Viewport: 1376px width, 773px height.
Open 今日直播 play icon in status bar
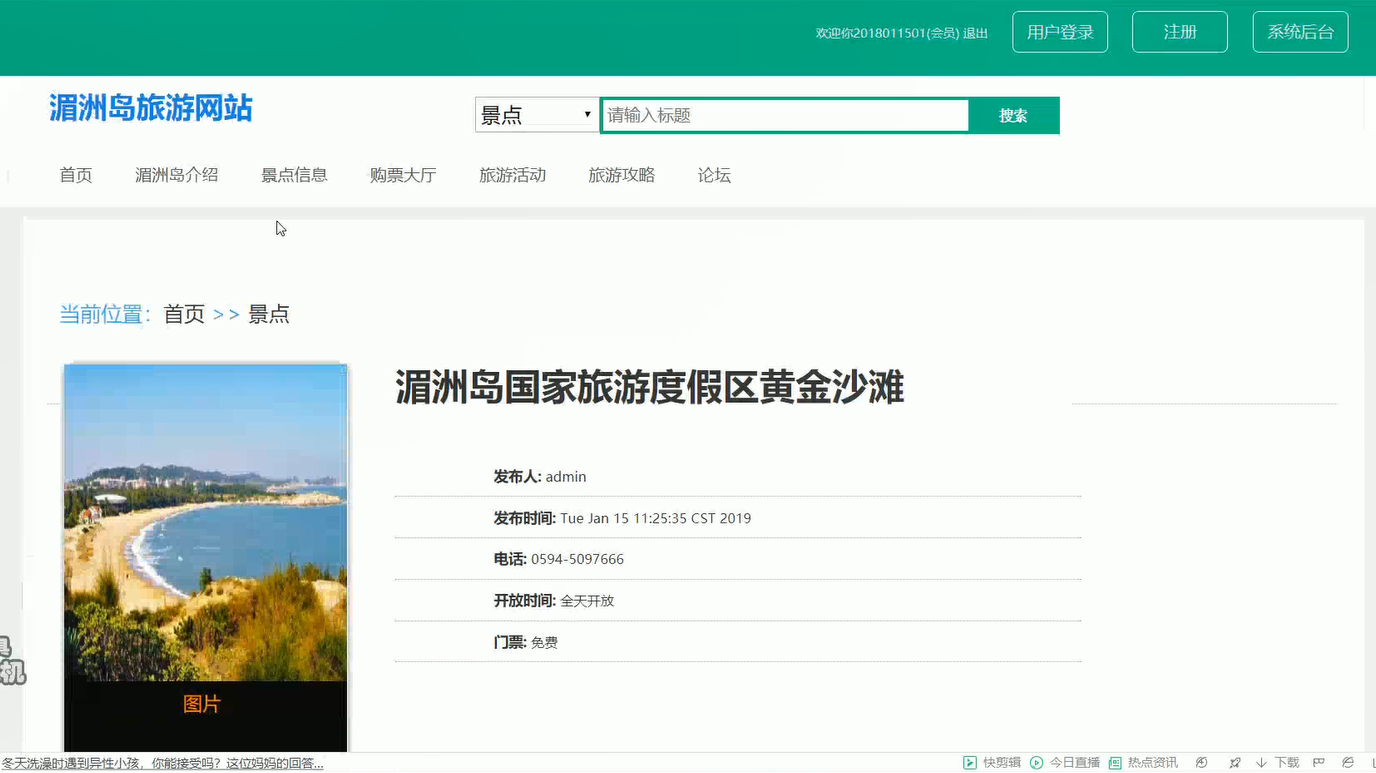tap(1037, 763)
